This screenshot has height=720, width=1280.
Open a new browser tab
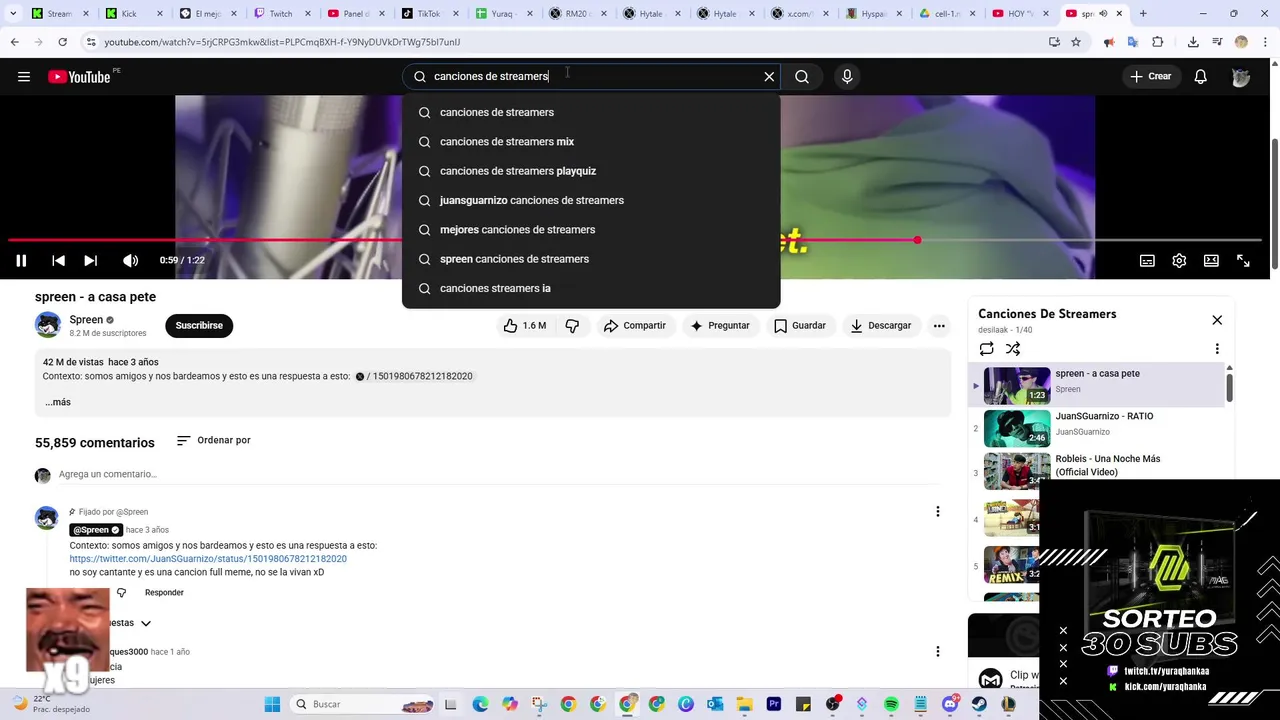tap(1143, 14)
